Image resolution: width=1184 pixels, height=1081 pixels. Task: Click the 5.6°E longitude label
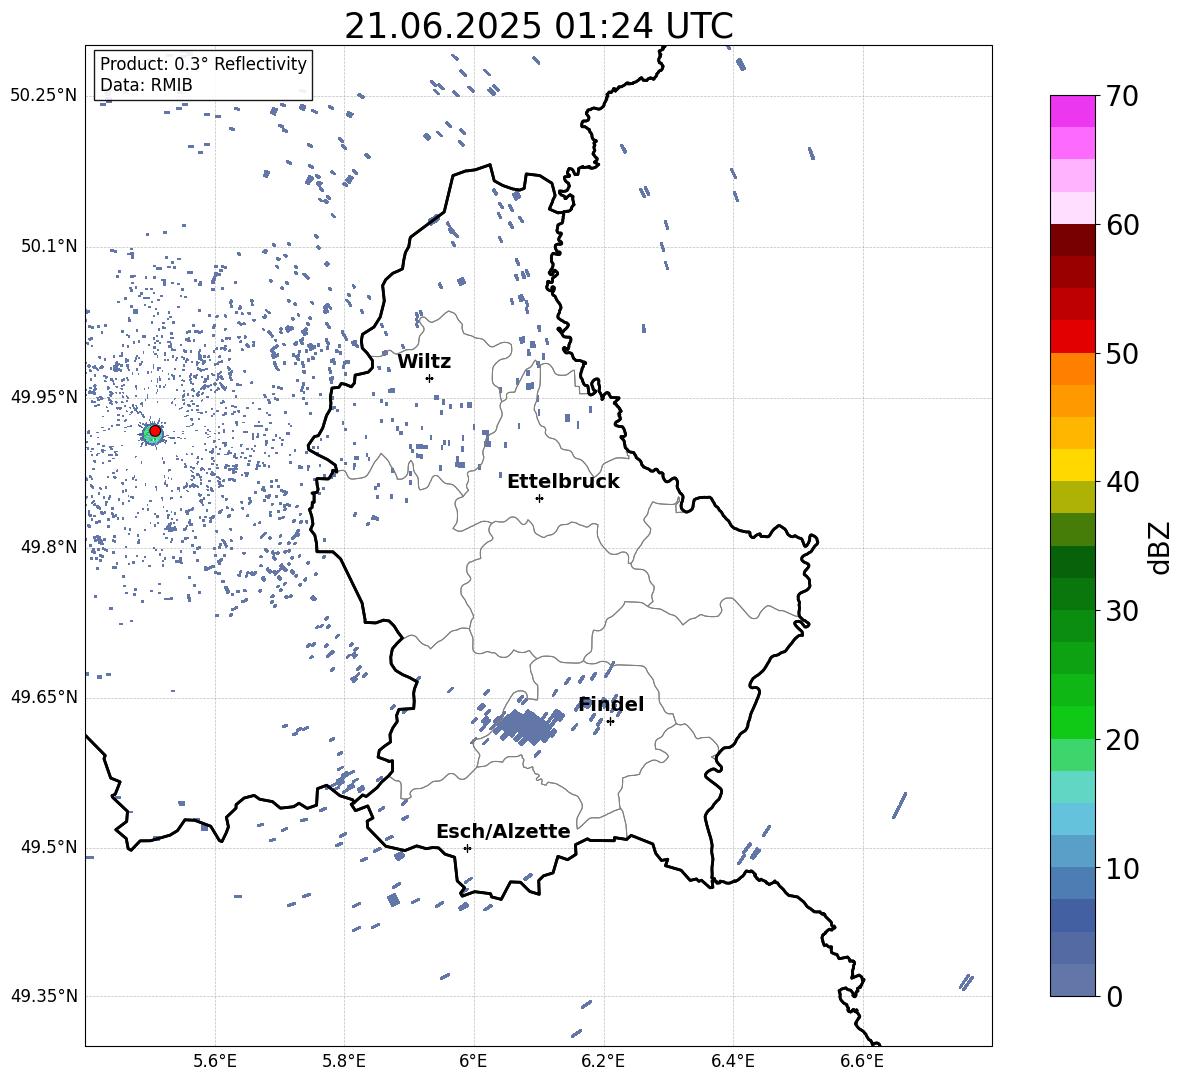[215, 1062]
